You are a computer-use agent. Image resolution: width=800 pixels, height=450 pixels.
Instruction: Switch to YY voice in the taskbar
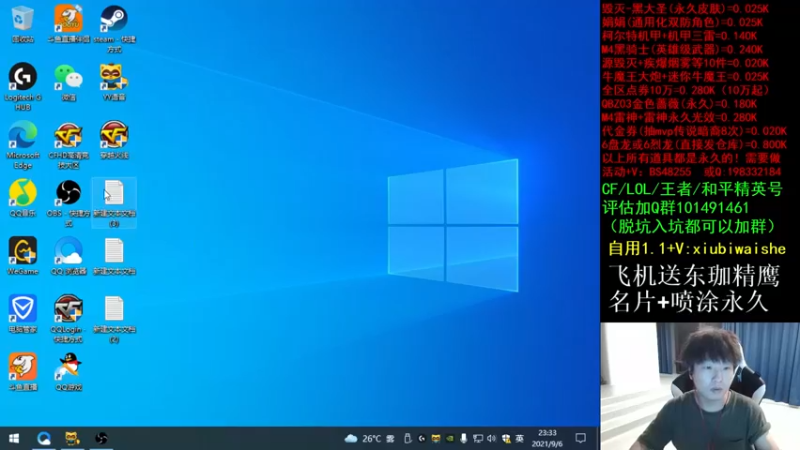click(x=72, y=438)
